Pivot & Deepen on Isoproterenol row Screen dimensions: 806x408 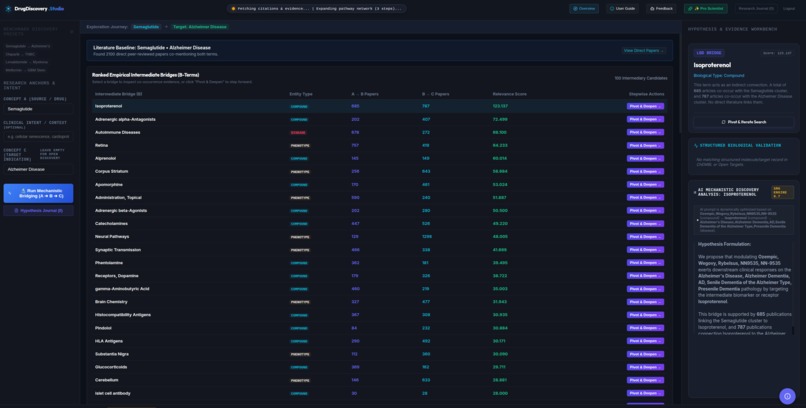(645, 106)
